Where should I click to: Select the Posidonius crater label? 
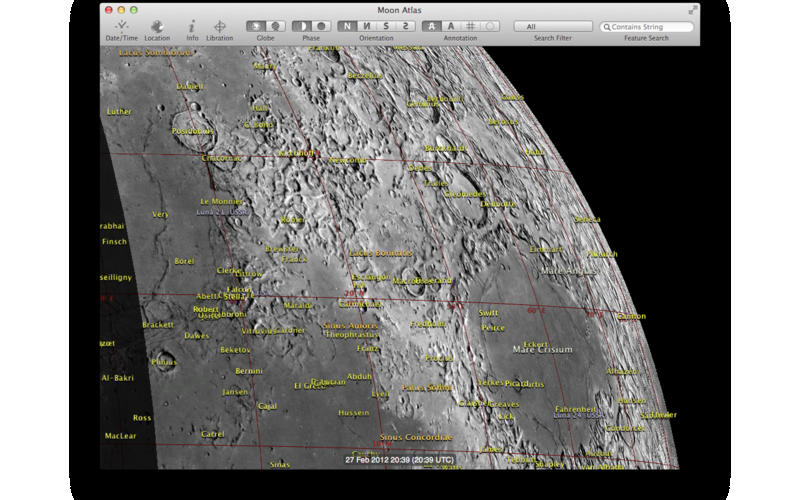[x=192, y=131]
